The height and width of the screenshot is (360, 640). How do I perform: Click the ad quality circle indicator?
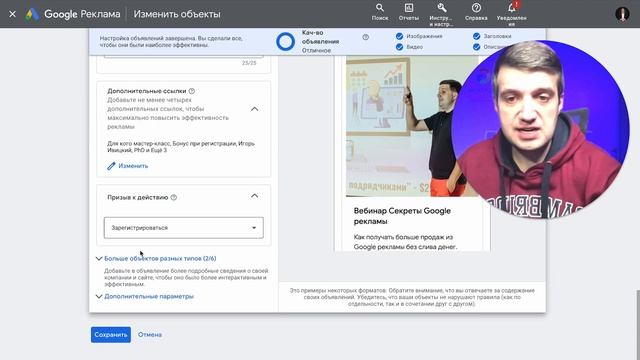pos(285,42)
